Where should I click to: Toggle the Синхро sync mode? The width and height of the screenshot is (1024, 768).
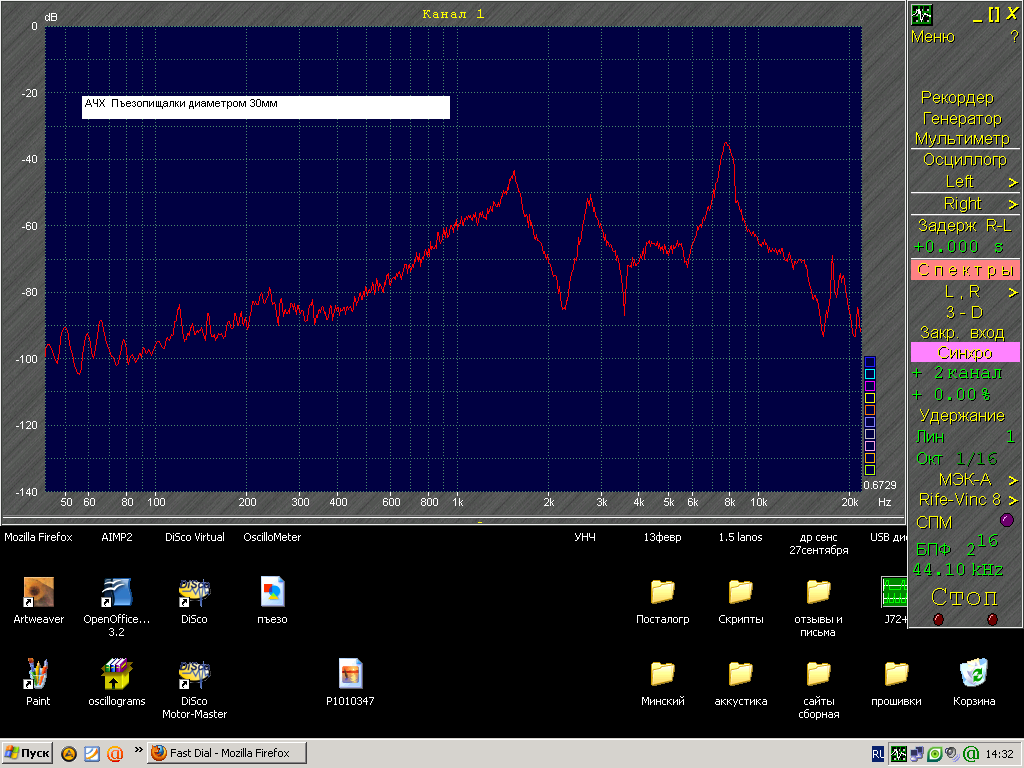(x=965, y=353)
